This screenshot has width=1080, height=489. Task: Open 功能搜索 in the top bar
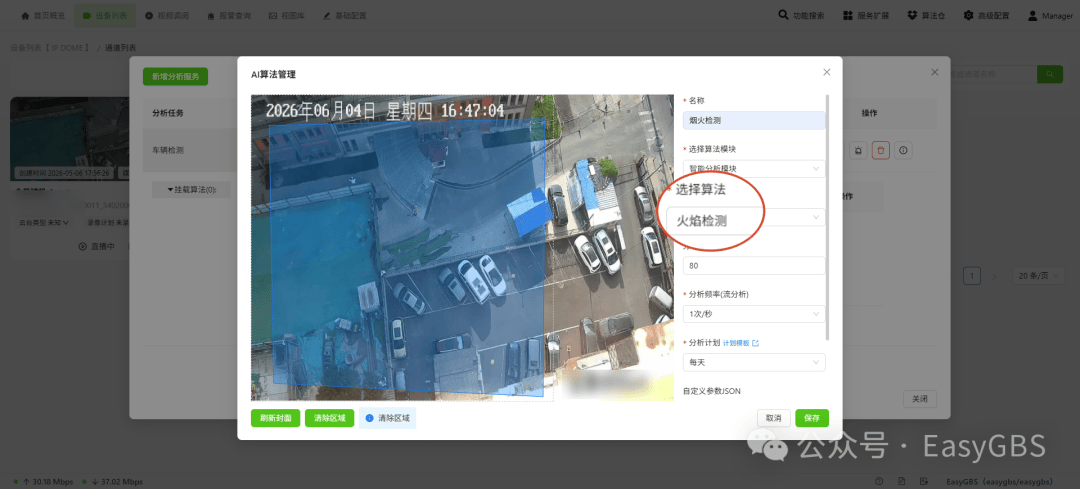(801, 15)
